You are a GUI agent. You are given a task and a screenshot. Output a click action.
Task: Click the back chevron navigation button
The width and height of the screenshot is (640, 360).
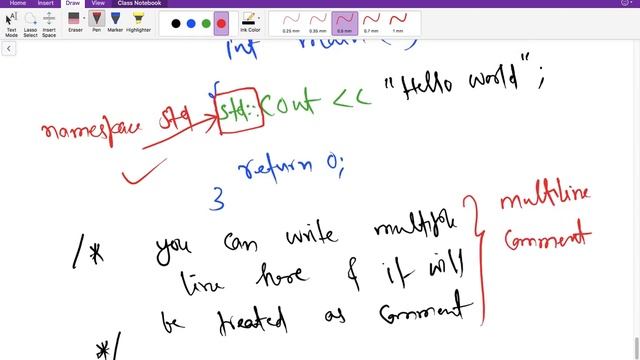click(x=9, y=49)
